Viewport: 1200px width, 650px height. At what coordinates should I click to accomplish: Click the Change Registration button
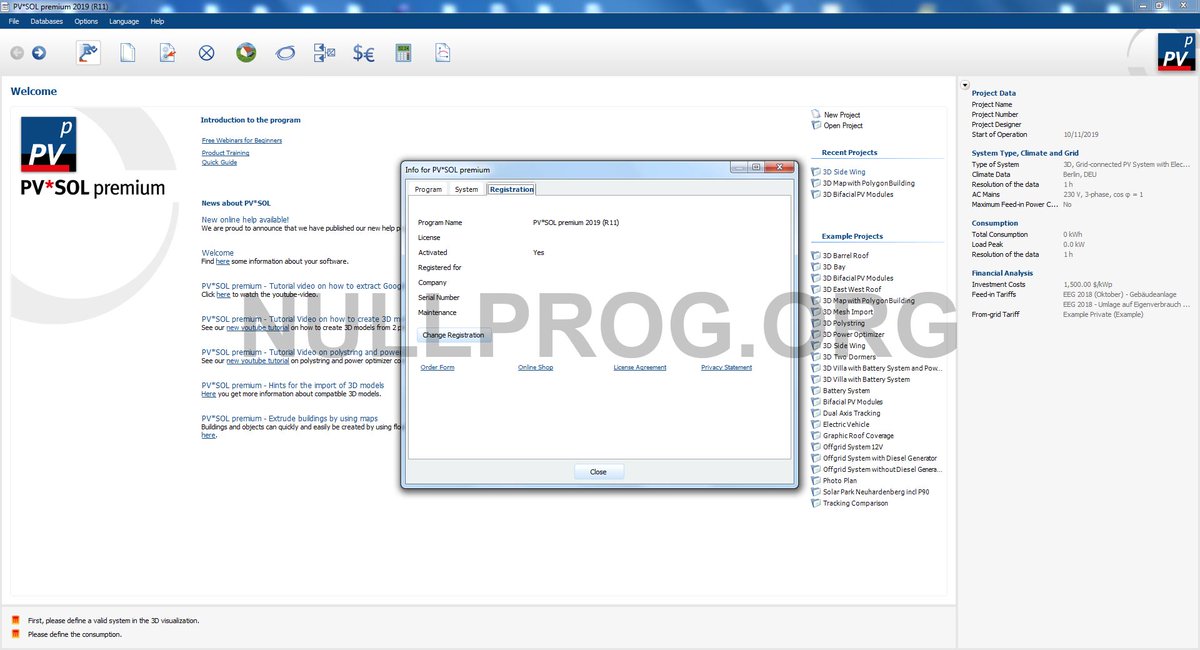453,335
